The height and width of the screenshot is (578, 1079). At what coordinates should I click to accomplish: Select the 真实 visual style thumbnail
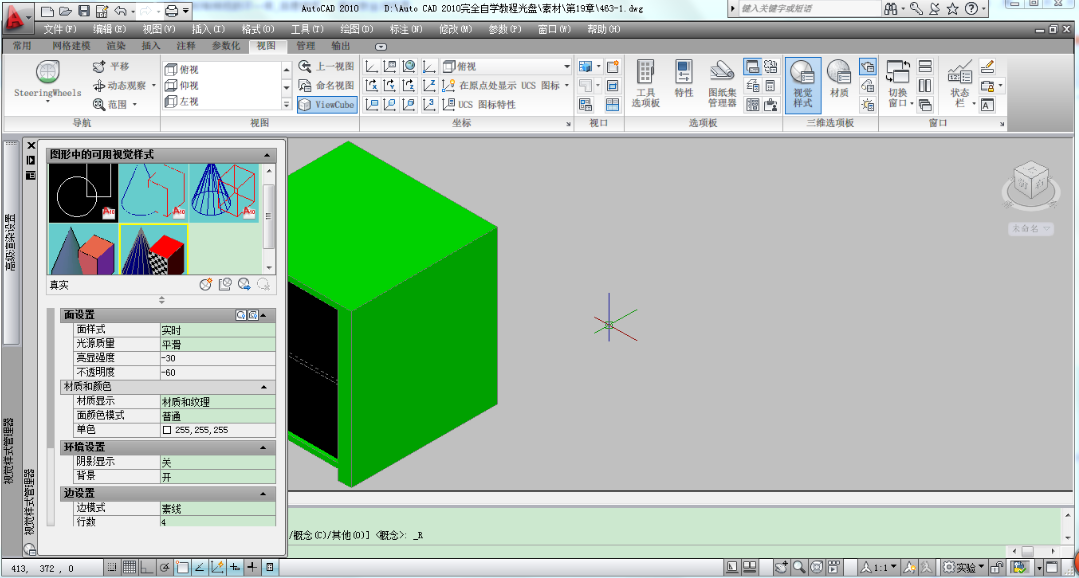(x=153, y=248)
